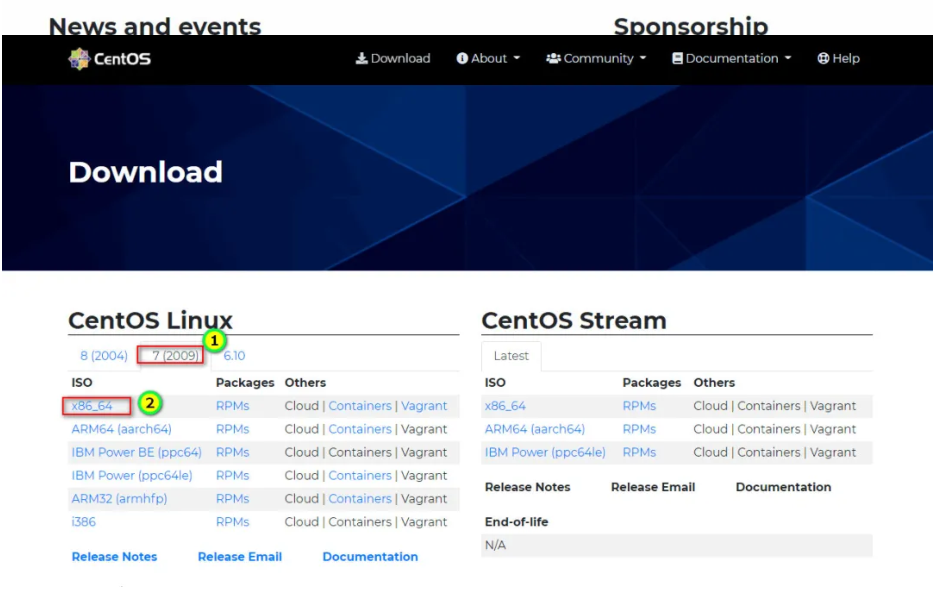
Task: Open RPMs link in IBM Power BE row
Action: tap(233, 453)
